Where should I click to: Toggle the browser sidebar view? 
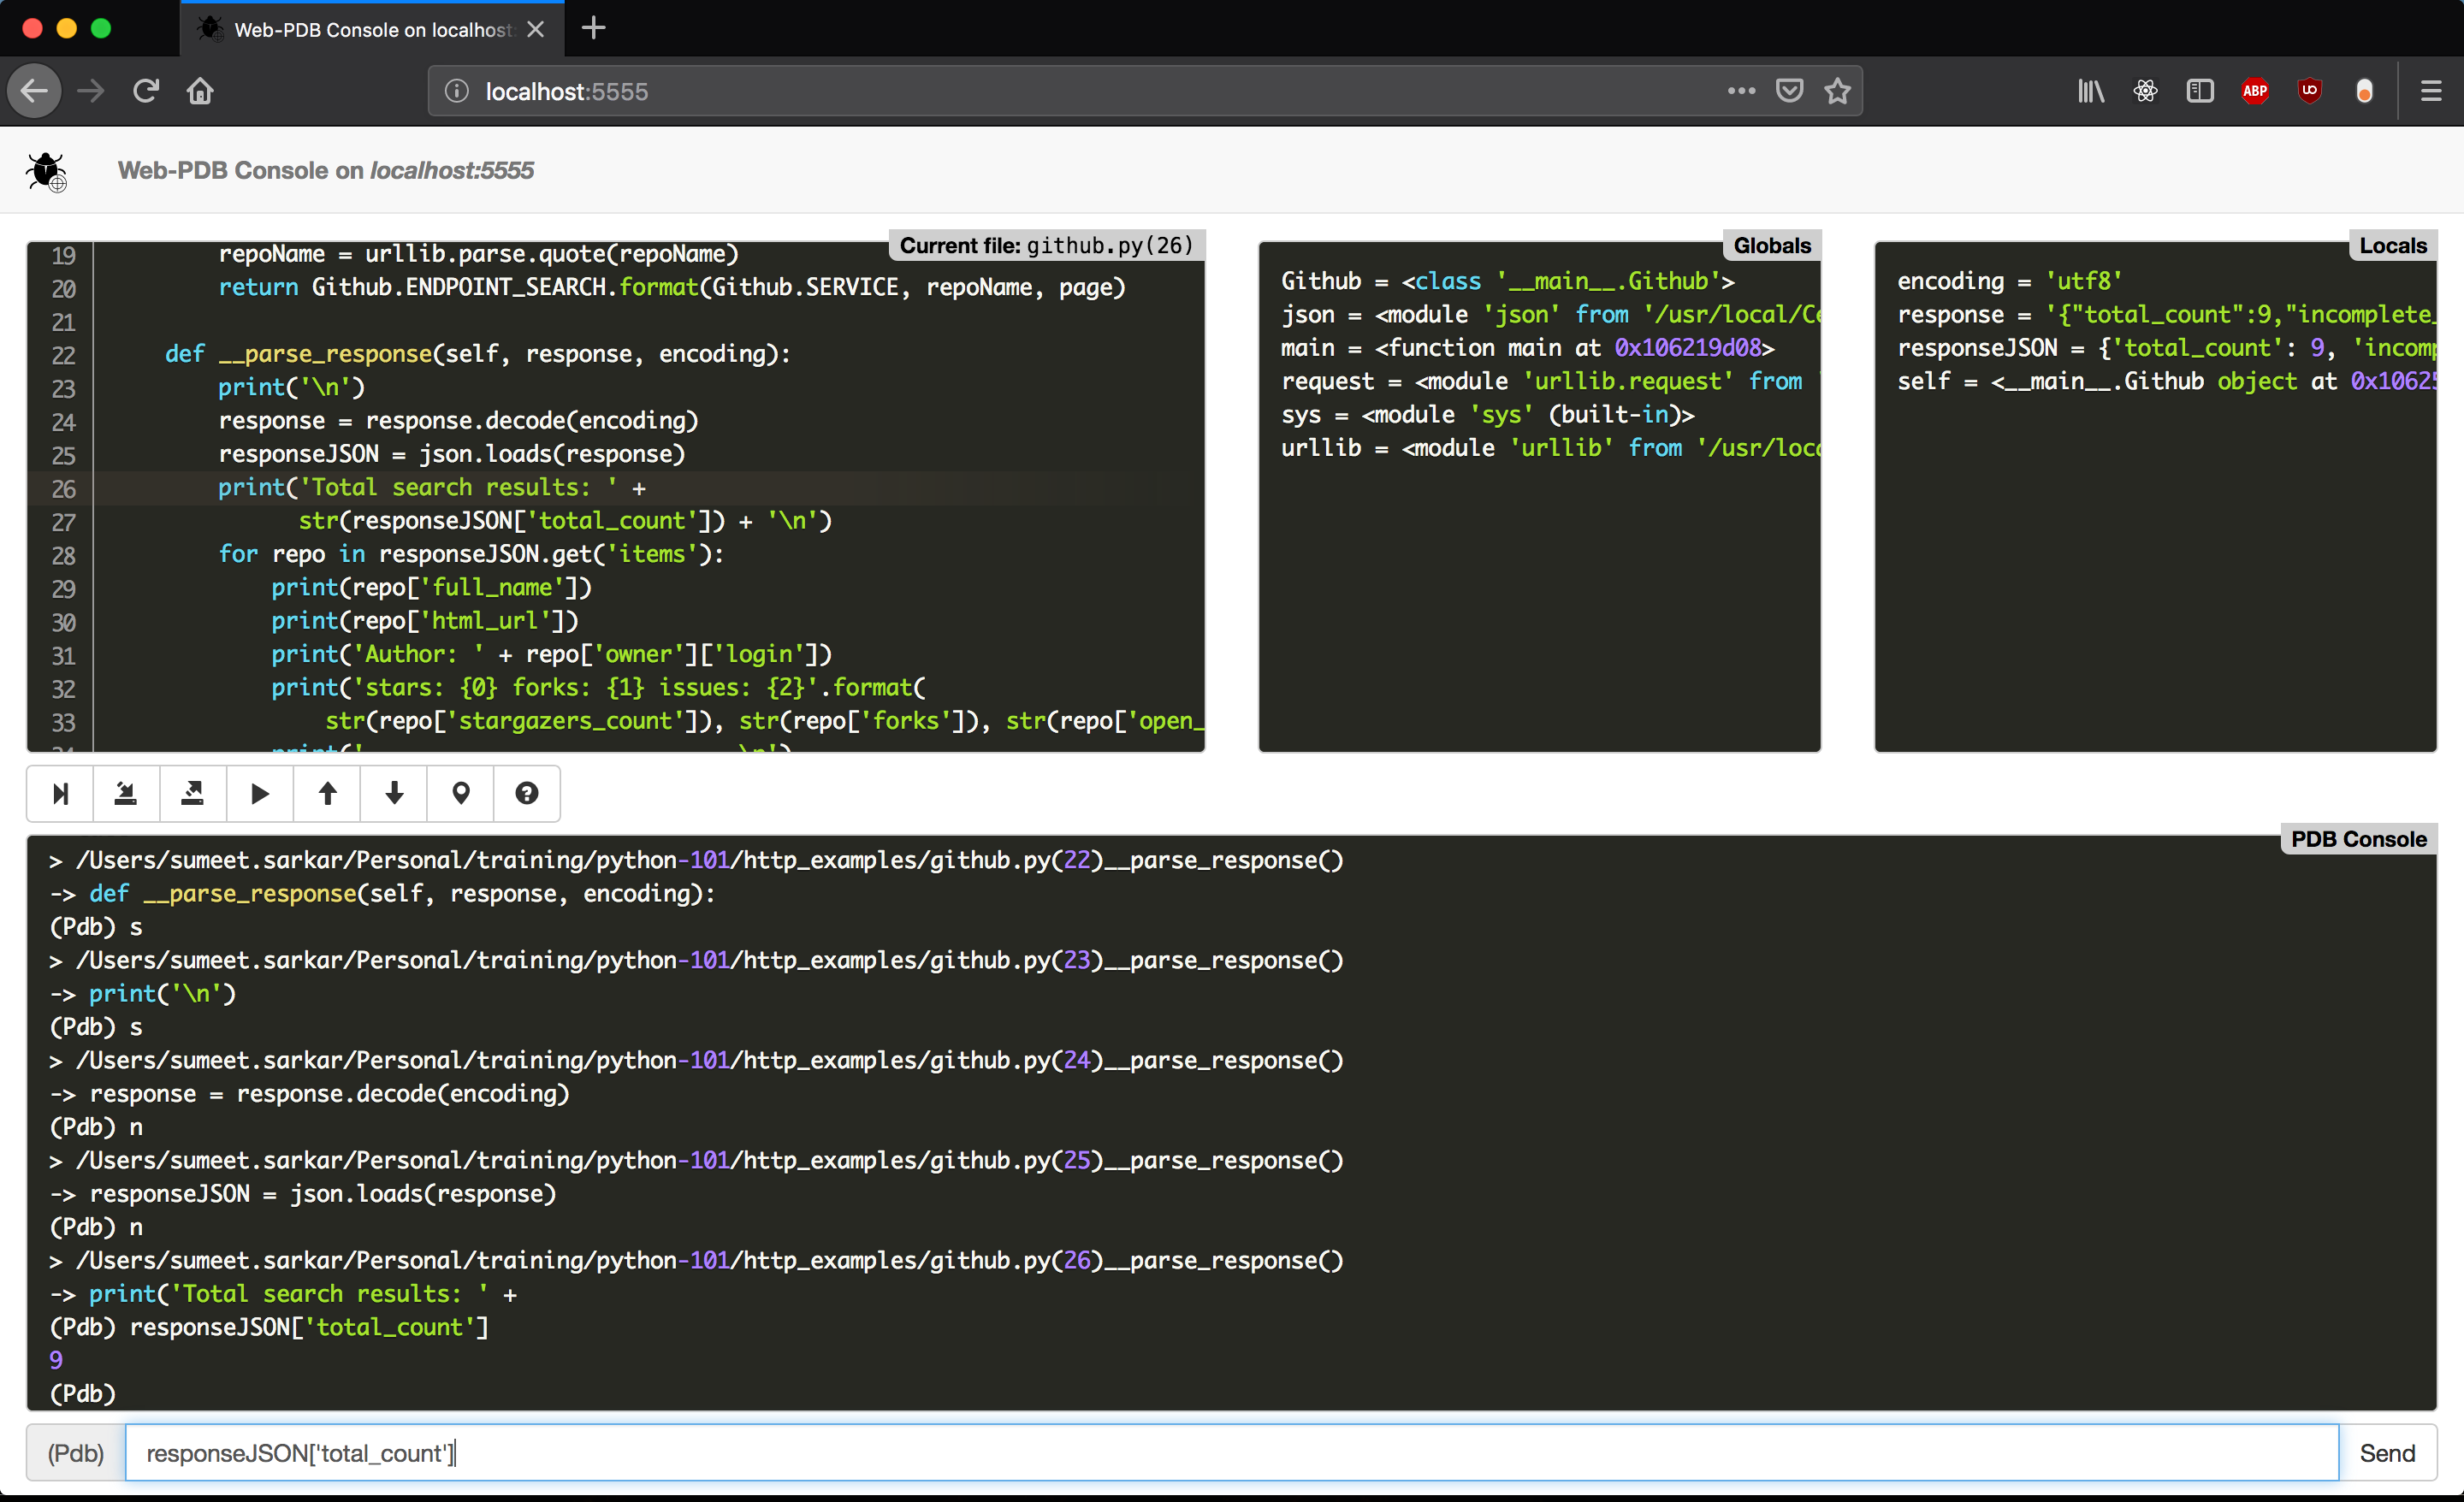(2200, 91)
